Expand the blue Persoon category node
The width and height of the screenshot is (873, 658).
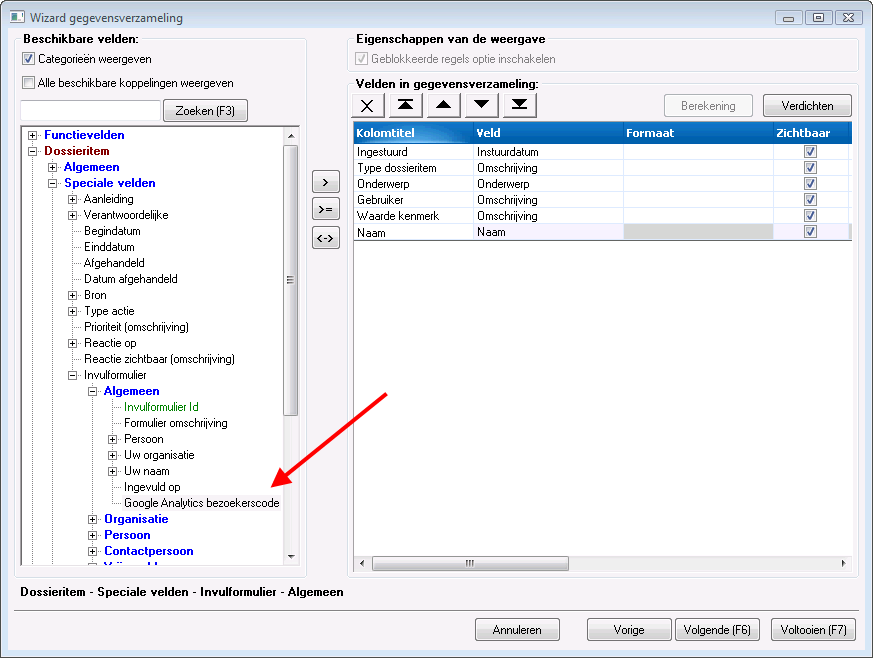point(92,536)
